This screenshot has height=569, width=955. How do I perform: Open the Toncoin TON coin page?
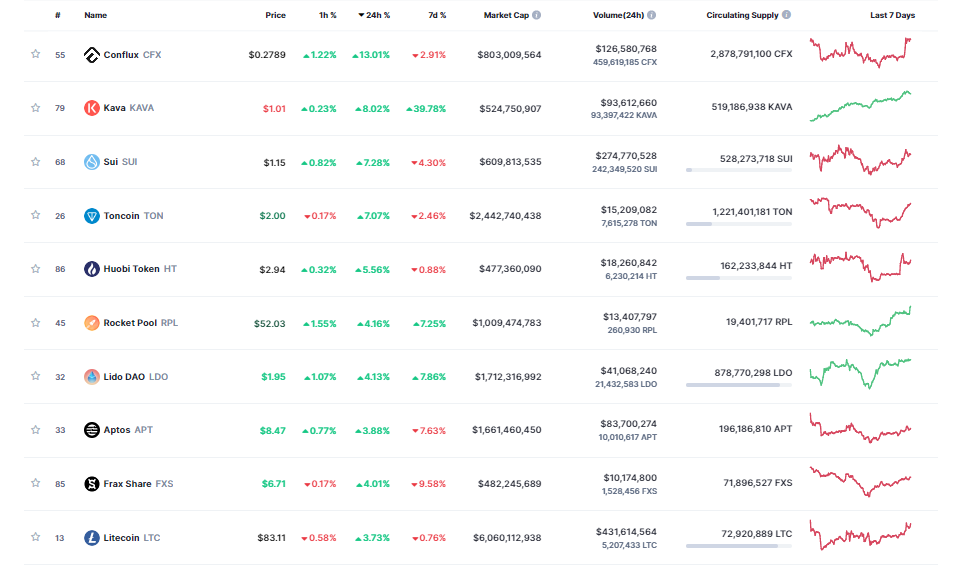click(133, 216)
